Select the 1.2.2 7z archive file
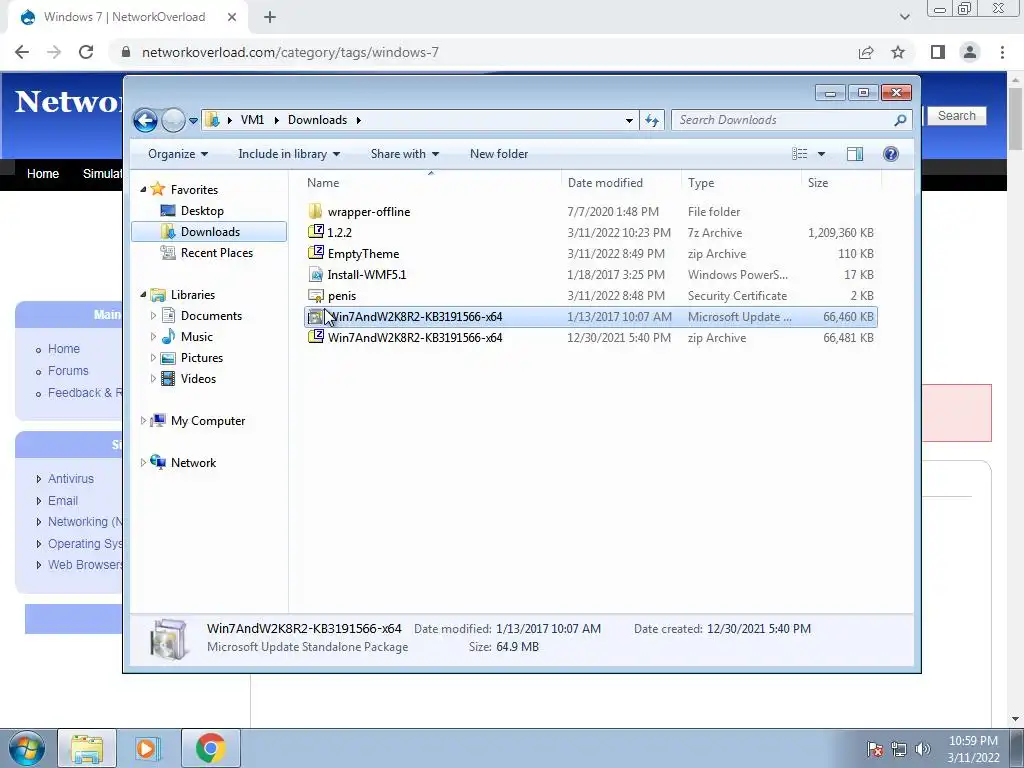1024x768 pixels. (590, 232)
